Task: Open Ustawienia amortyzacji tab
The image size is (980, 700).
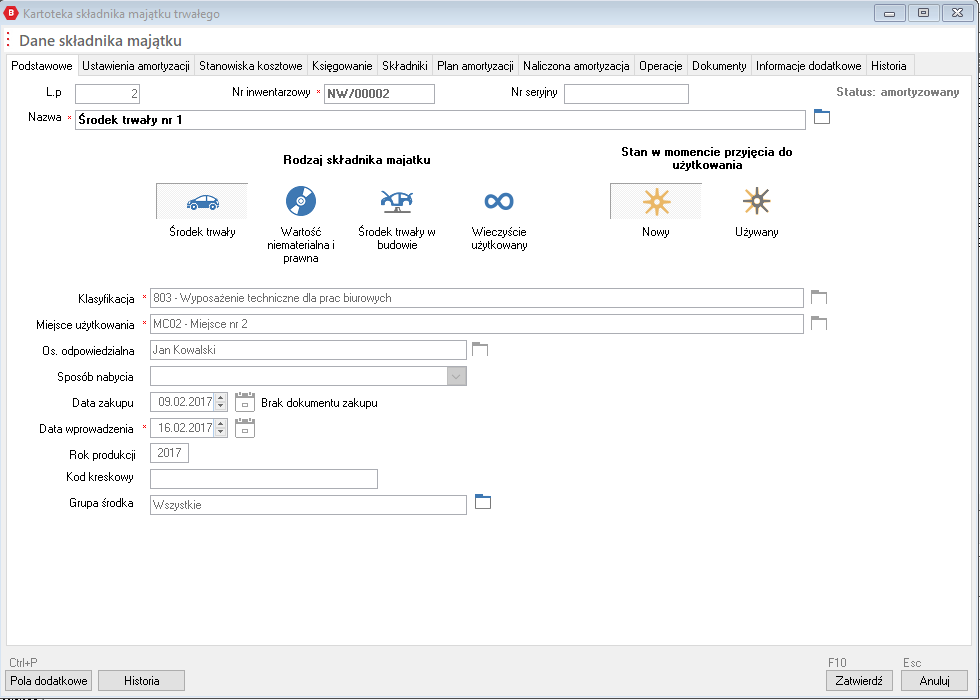Action: (136, 66)
